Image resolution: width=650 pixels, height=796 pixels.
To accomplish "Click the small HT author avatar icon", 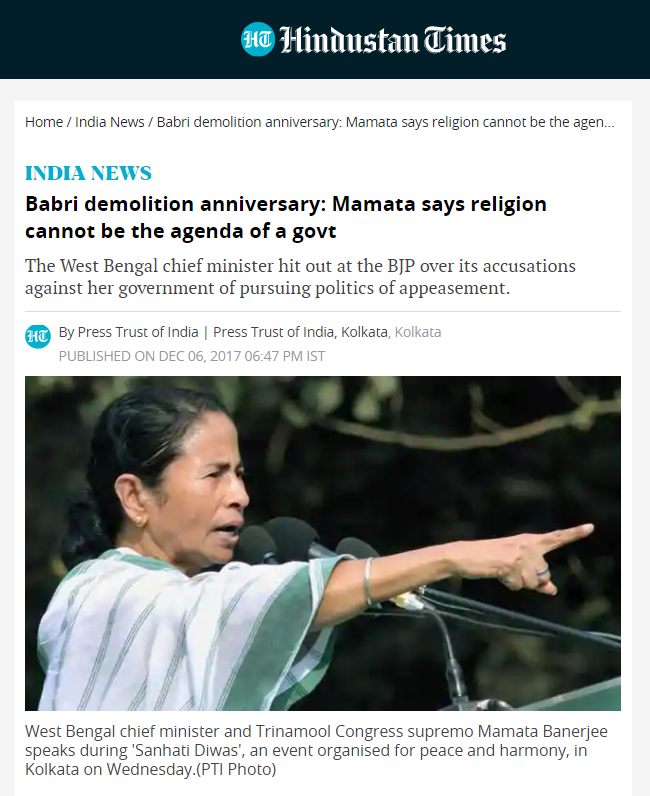I will tap(38, 337).
